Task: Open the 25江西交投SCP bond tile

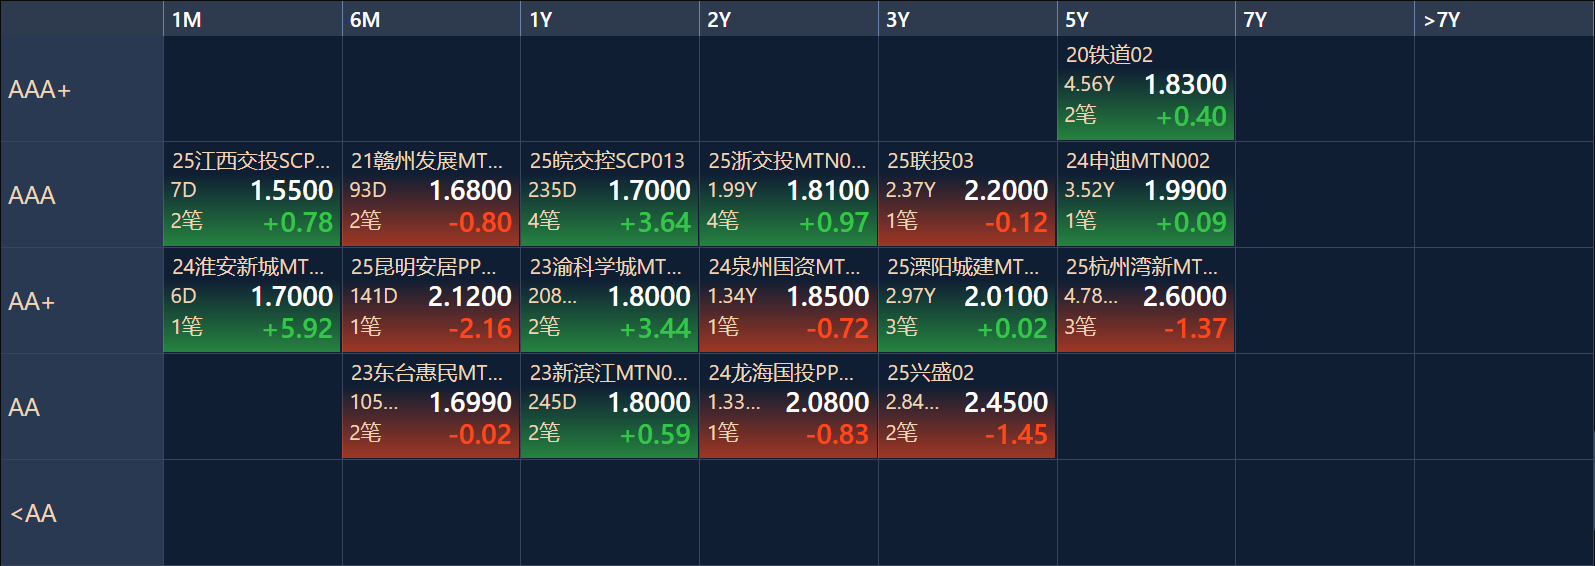Action: pos(252,195)
